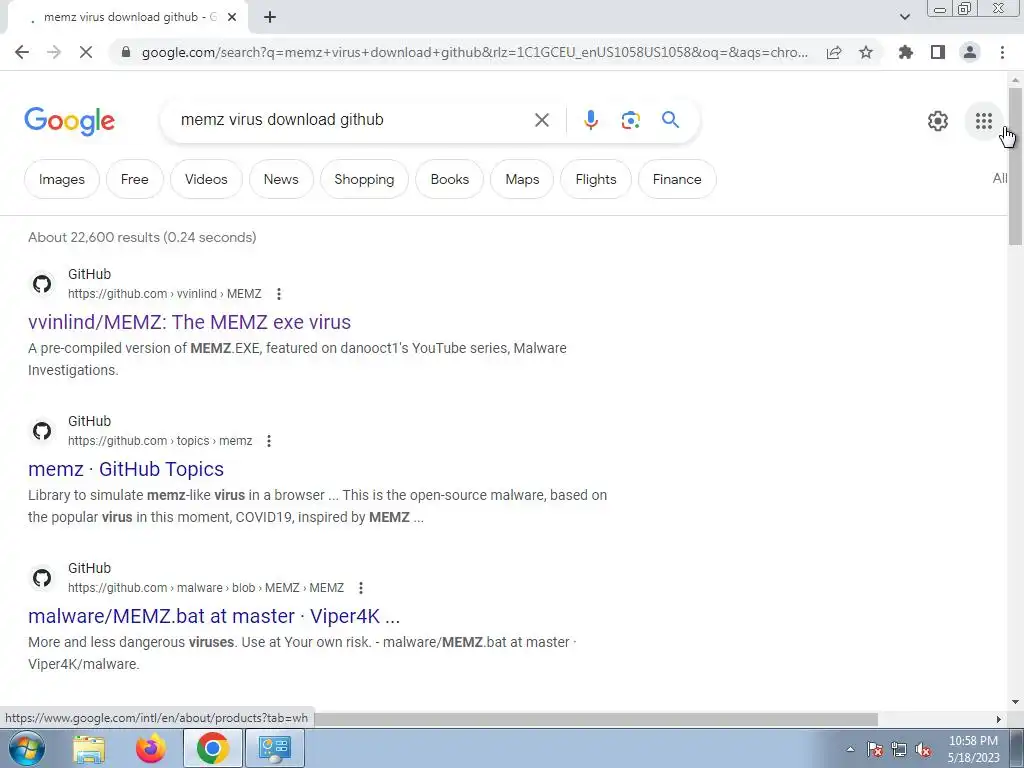Click the forward navigation arrow
The image size is (1024, 768).
54,52
